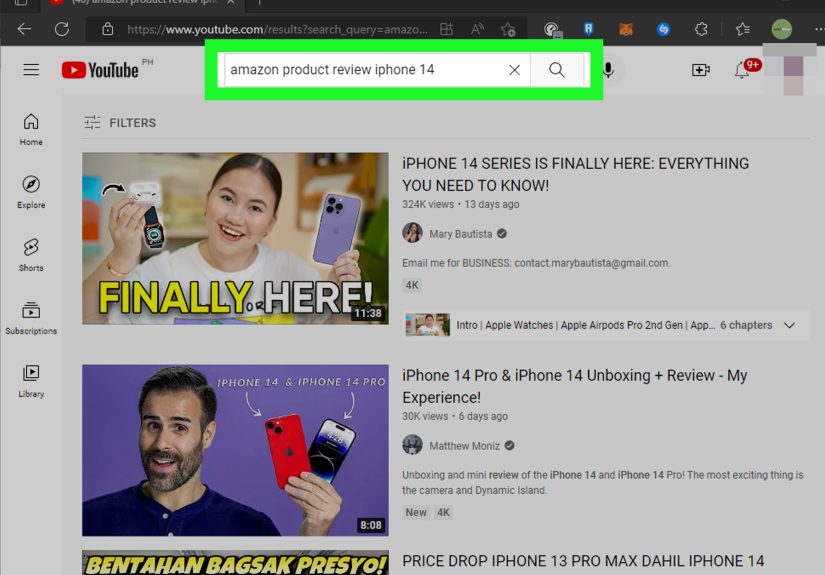Open the iPHONE 14 SERIES IS FINALLY HERE title
Viewport: 825px width, 575px height.
575,174
